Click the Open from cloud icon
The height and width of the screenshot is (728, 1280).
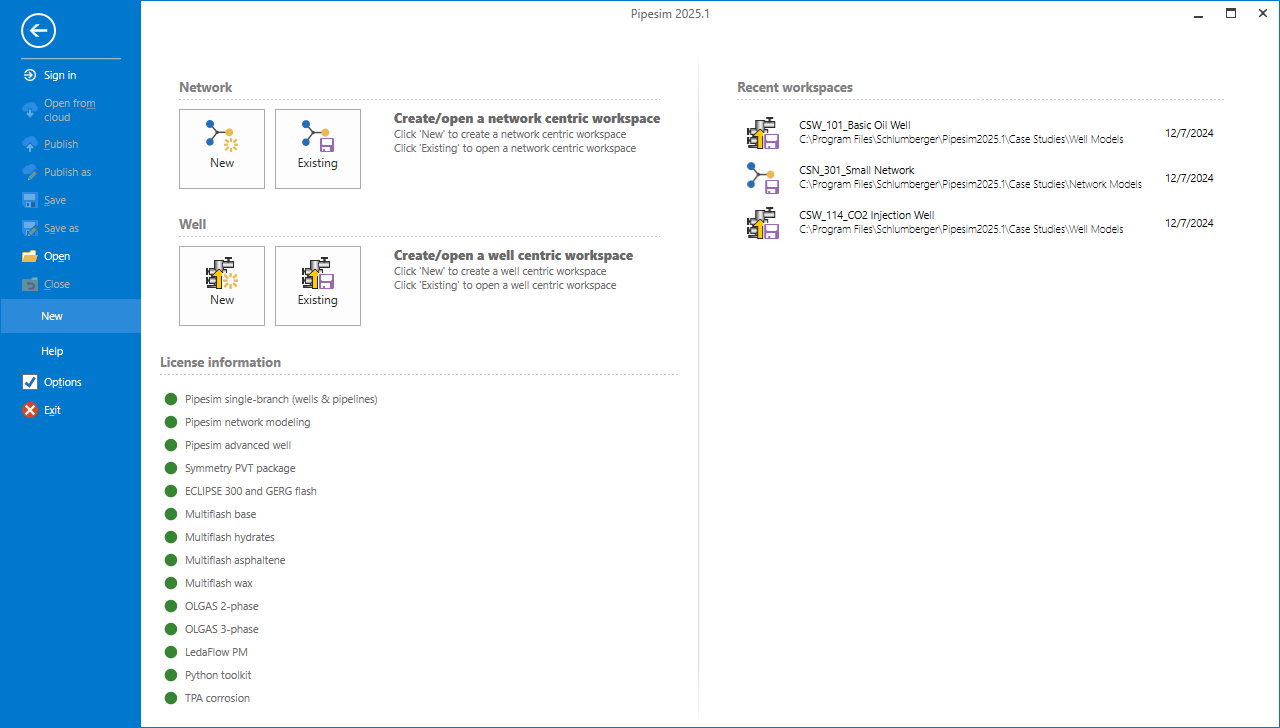click(30, 110)
